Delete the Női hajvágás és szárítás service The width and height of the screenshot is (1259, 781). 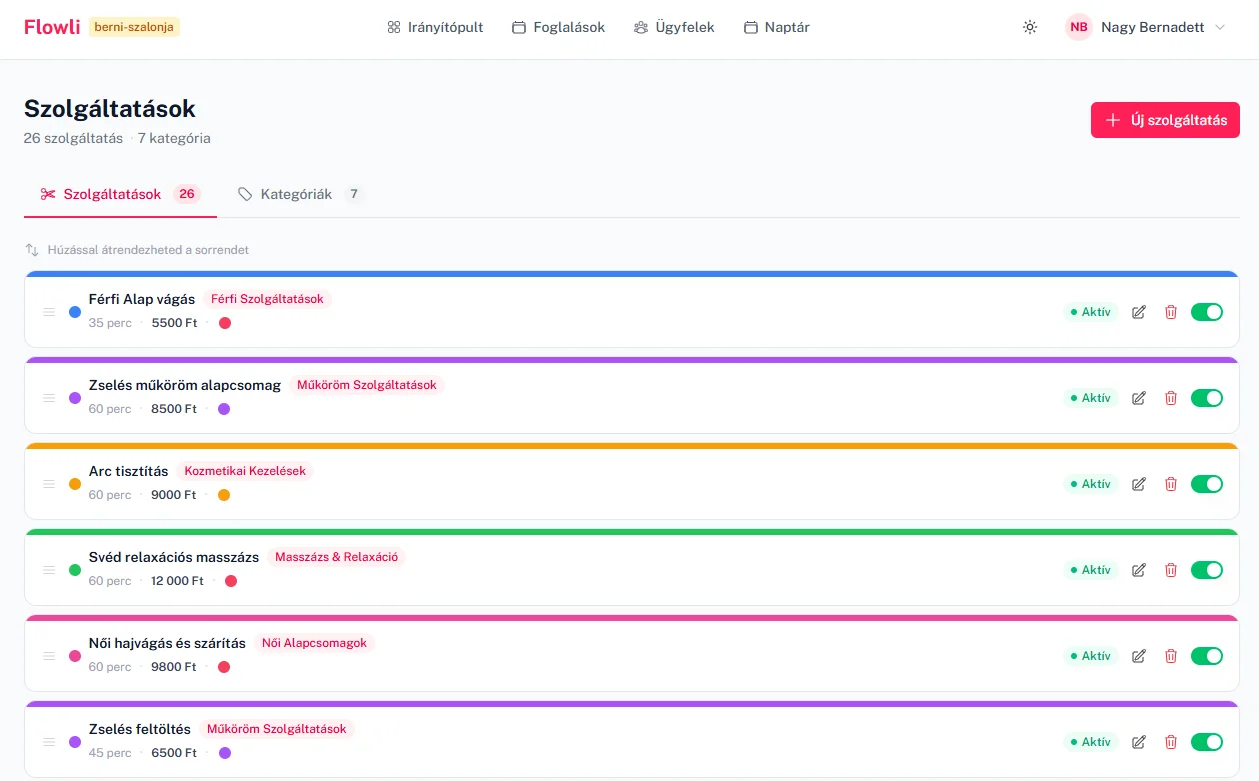(x=1171, y=656)
